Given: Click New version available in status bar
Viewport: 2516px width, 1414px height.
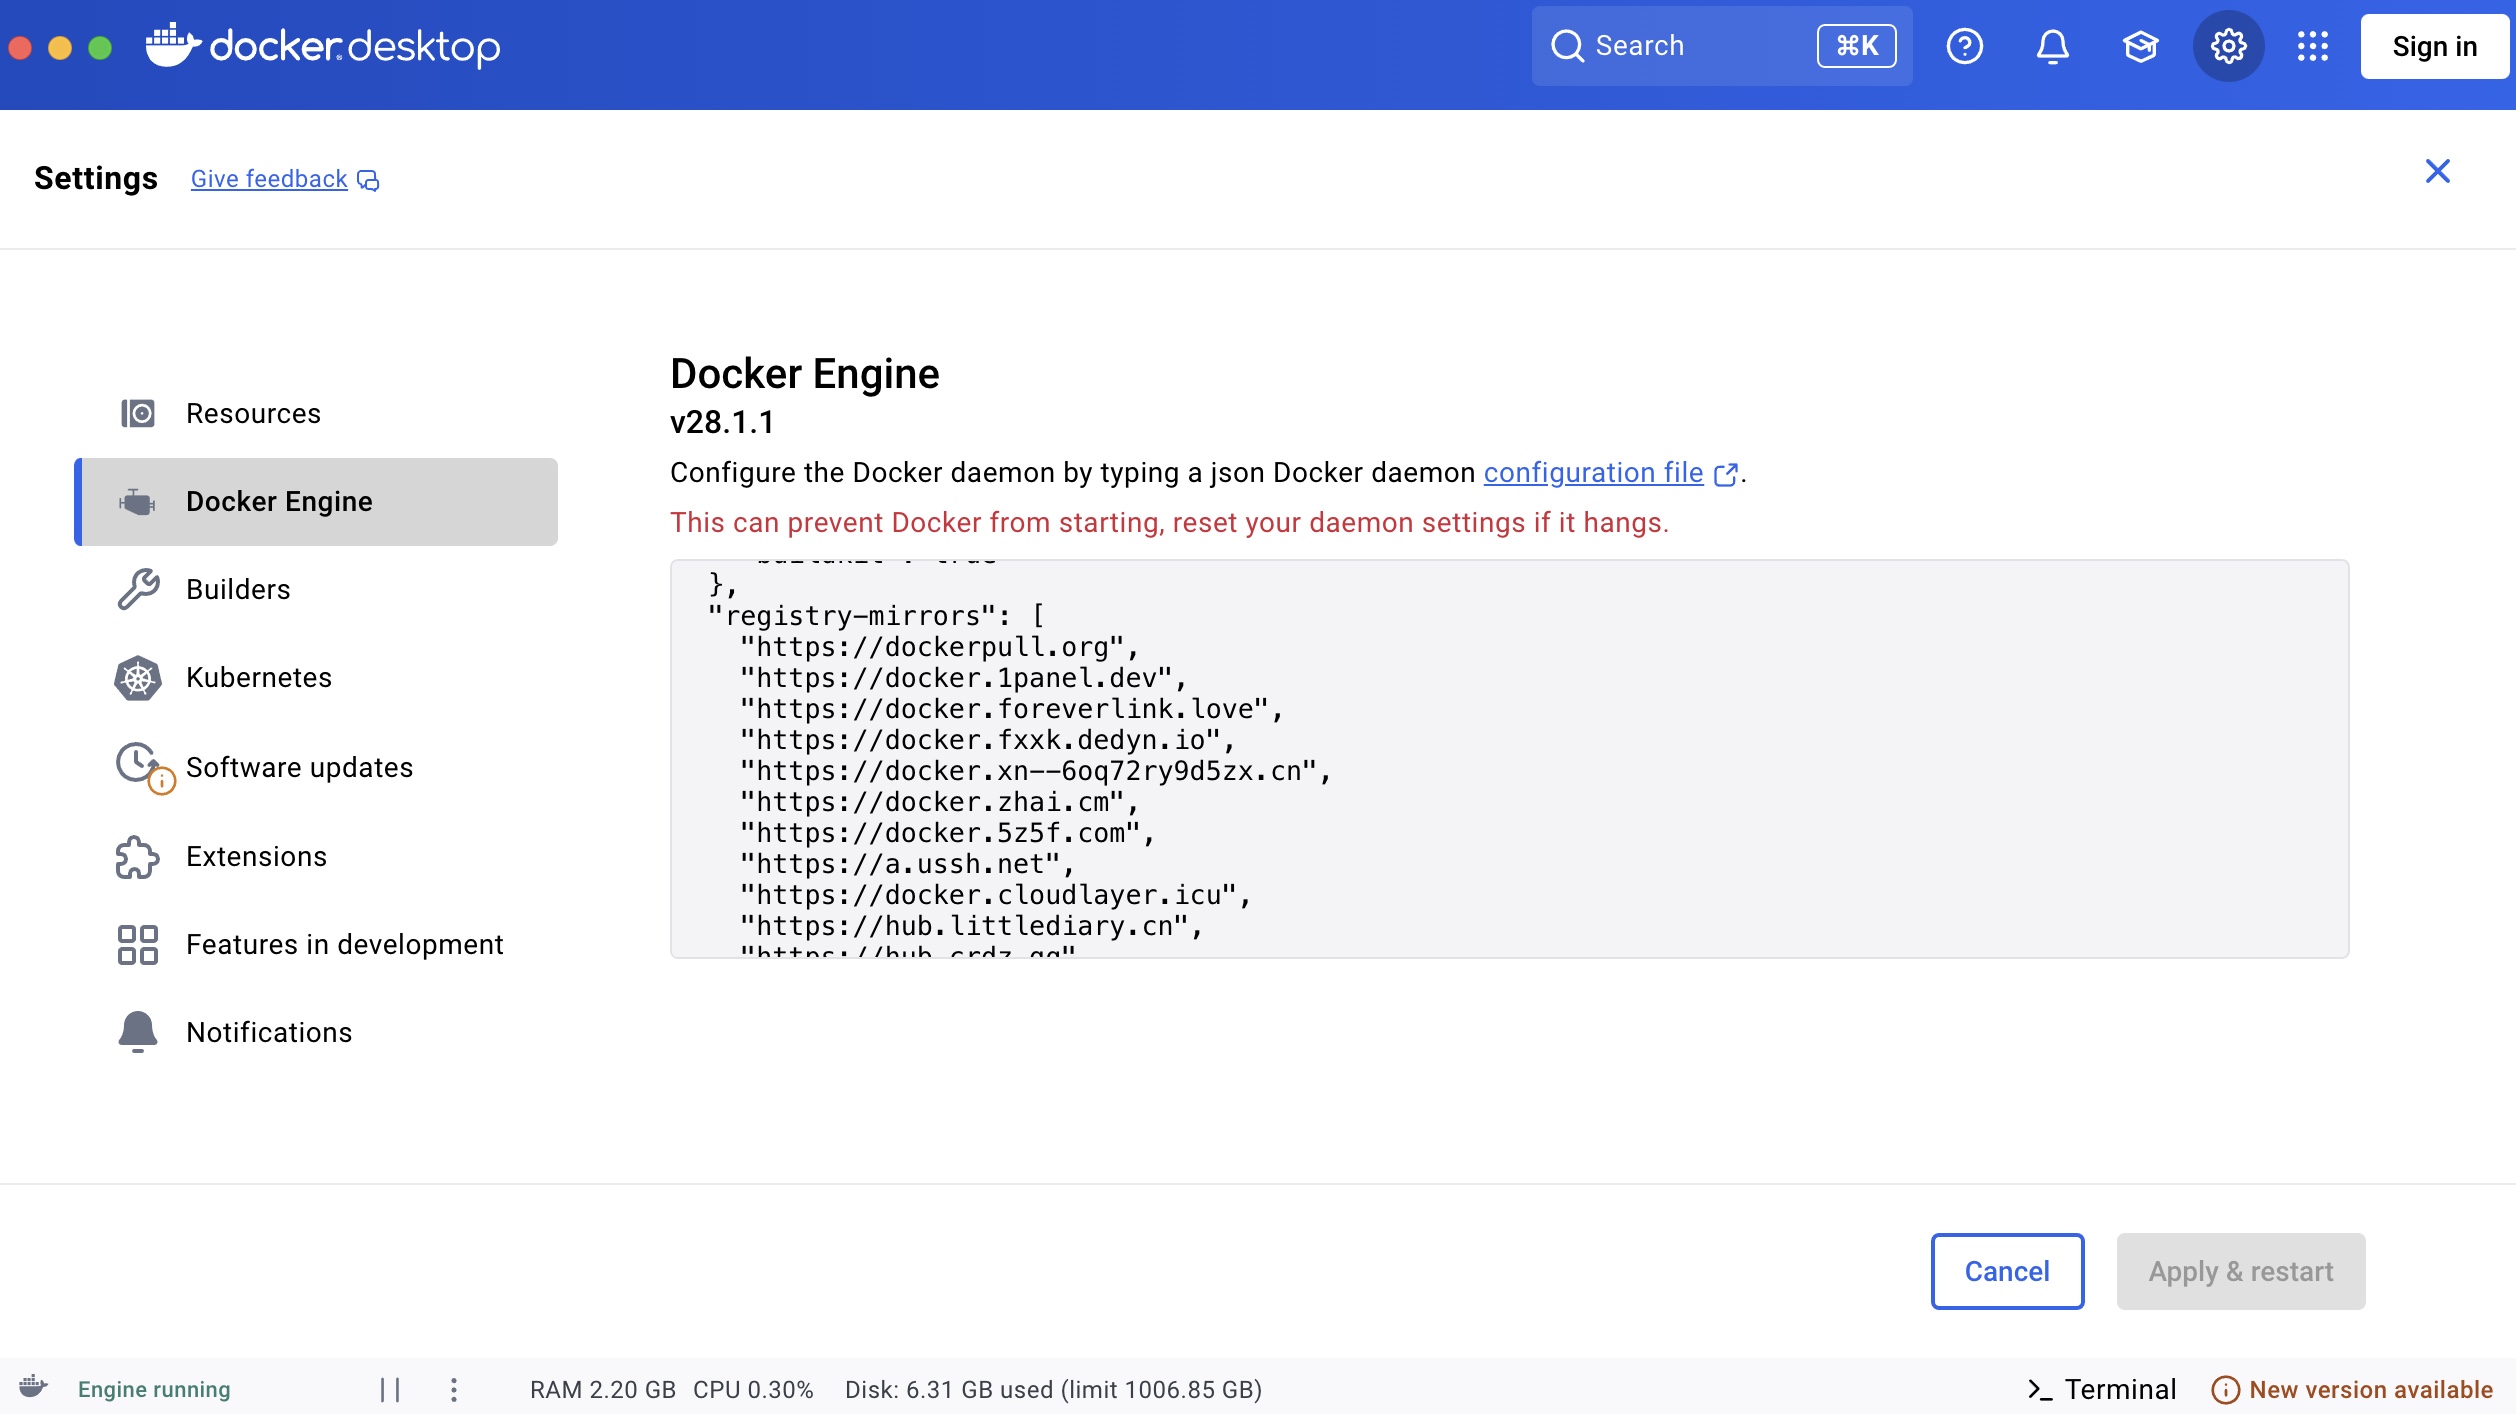Looking at the screenshot, I should (2367, 1388).
